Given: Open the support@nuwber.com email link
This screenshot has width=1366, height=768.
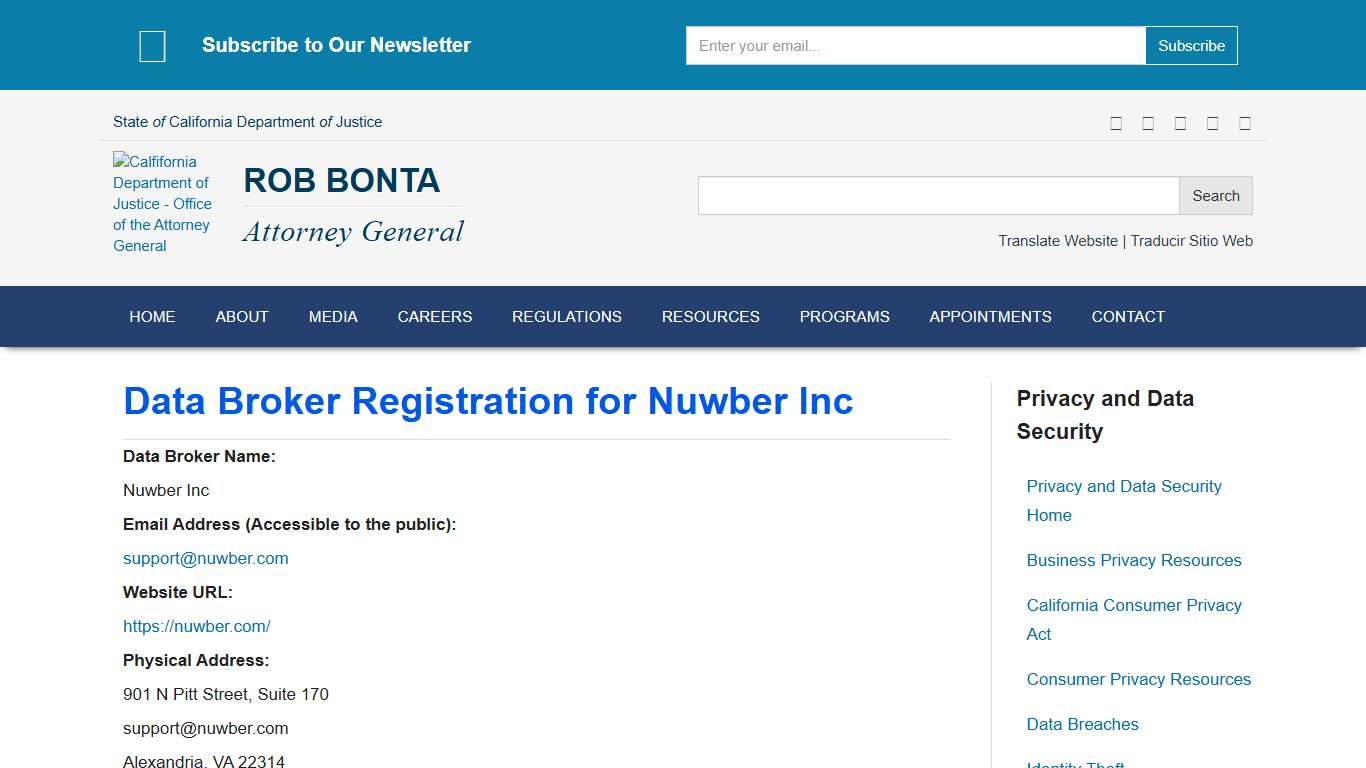Looking at the screenshot, I should 205,558.
